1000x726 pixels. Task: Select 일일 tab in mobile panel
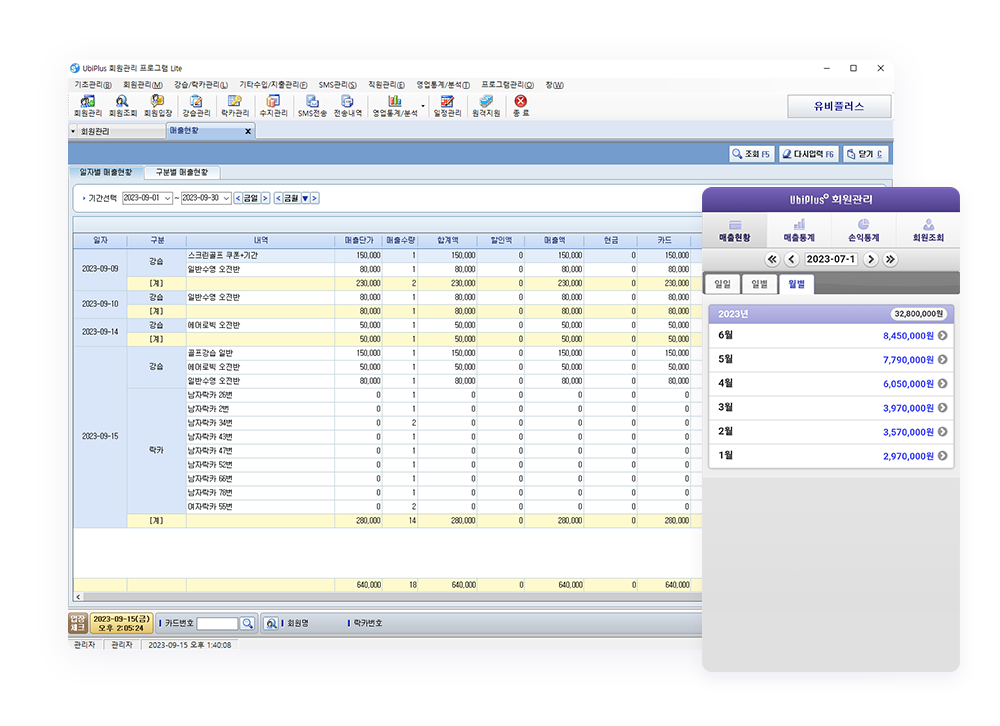point(723,284)
